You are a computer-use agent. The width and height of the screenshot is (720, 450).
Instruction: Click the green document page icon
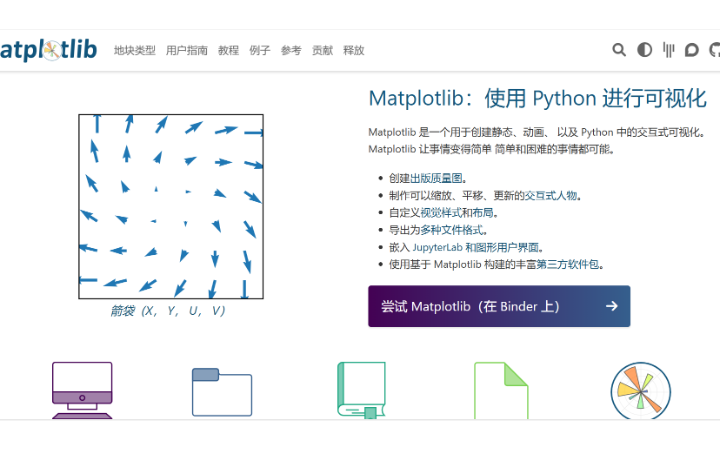501,390
